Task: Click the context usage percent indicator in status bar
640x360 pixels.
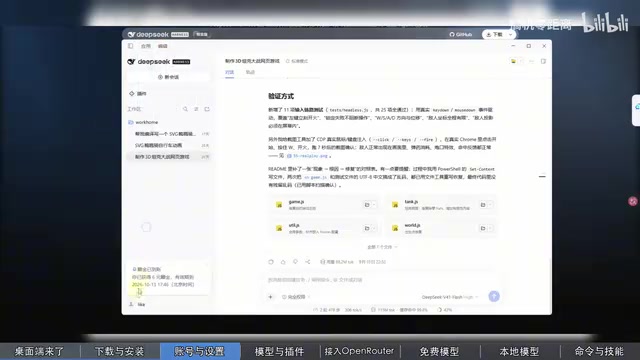Action: [x=445, y=310]
